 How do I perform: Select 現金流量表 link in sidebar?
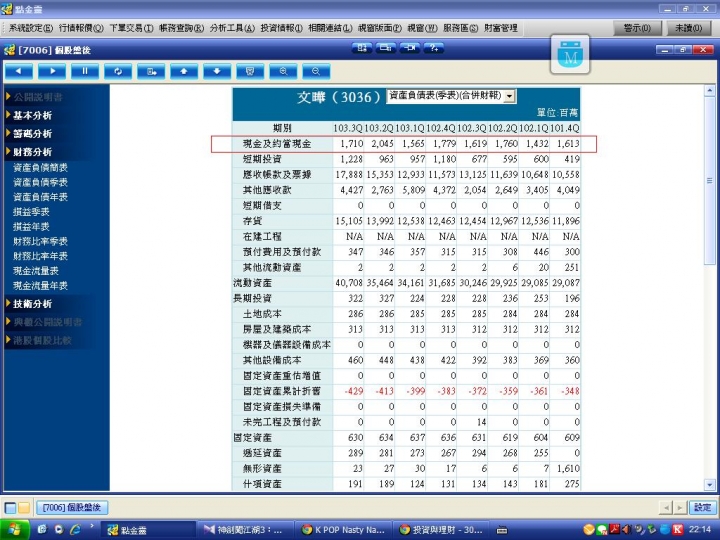[x=36, y=270]
